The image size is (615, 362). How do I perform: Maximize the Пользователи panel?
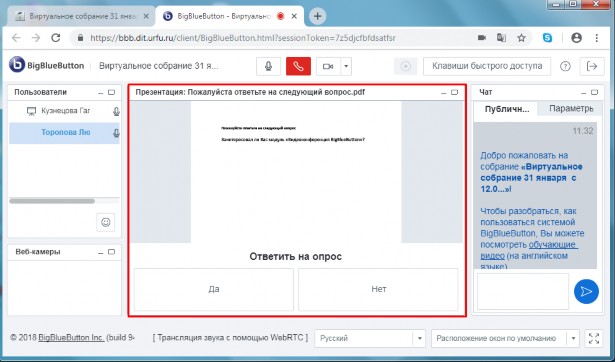pyautogui.click(x=111, y=92)
